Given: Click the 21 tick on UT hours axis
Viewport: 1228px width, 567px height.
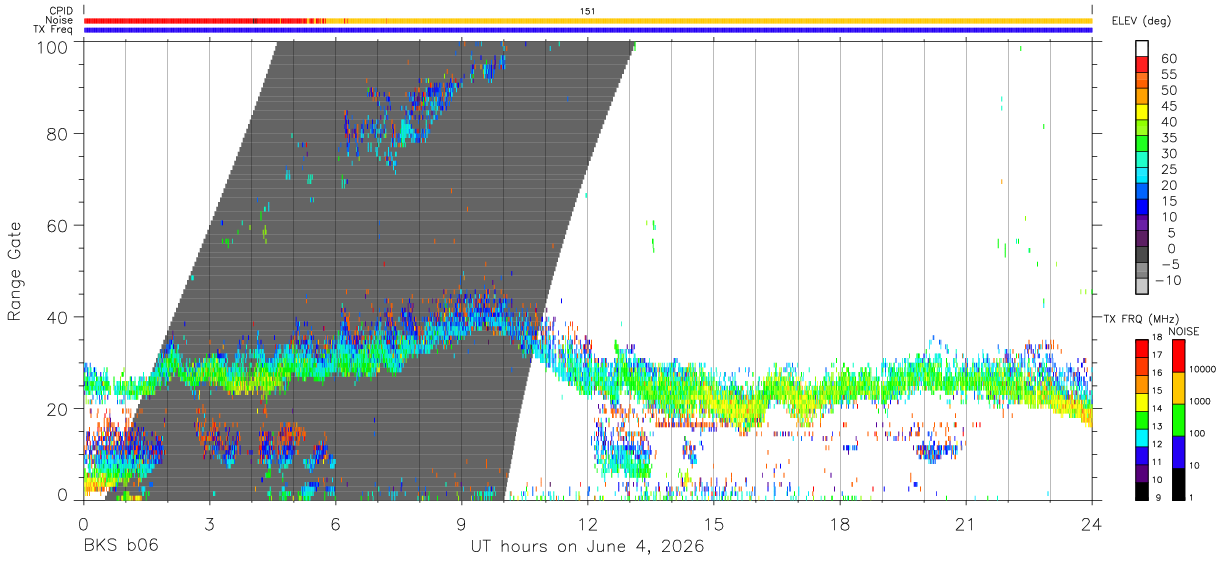Looking at the screenshot, I should 965,524.
